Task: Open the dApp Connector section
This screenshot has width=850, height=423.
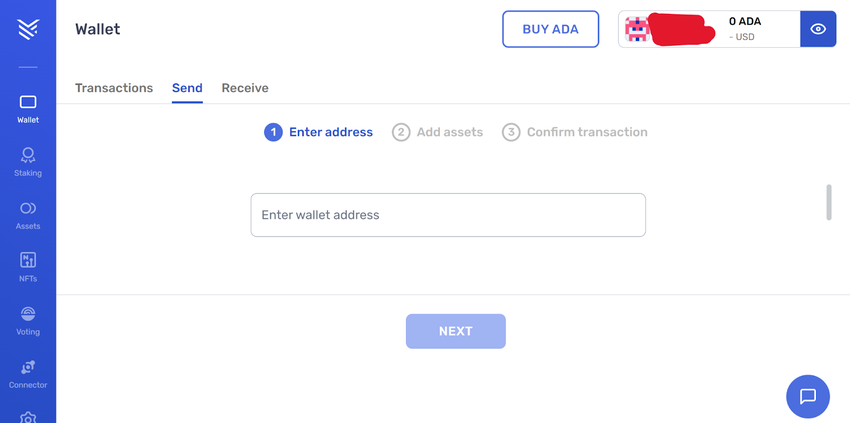Action: tap(28, 373)
